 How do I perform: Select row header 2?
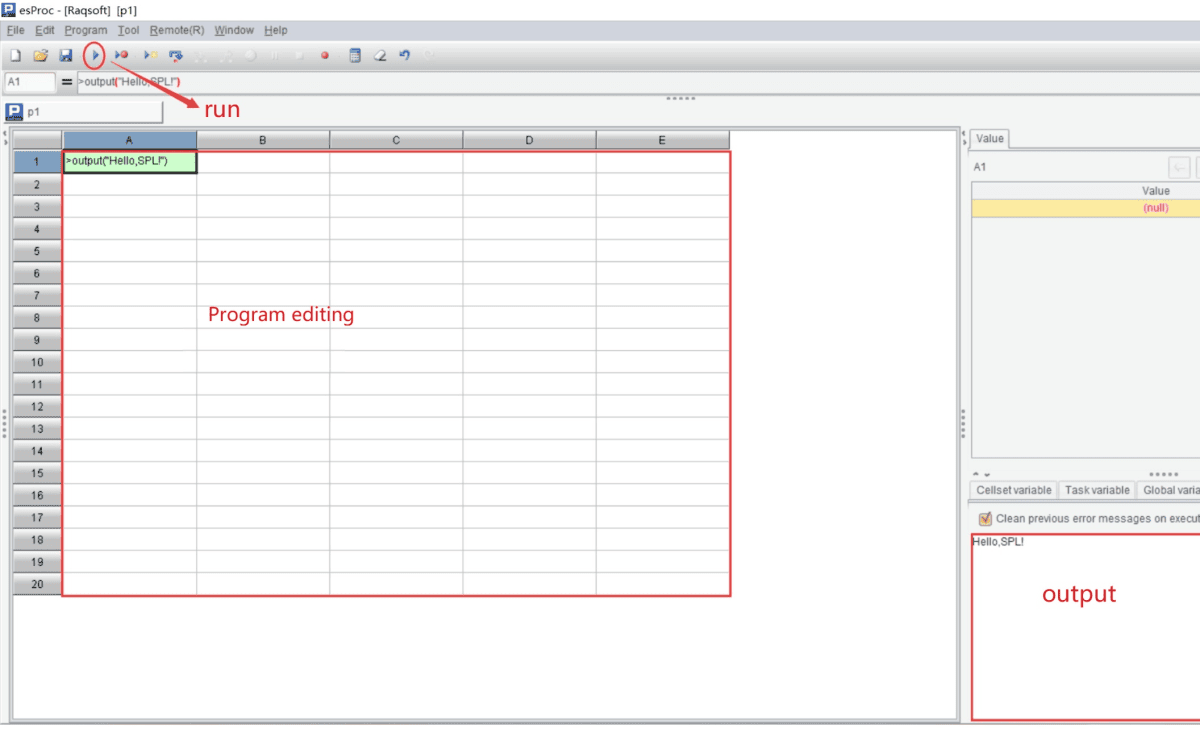click(37, 185)
